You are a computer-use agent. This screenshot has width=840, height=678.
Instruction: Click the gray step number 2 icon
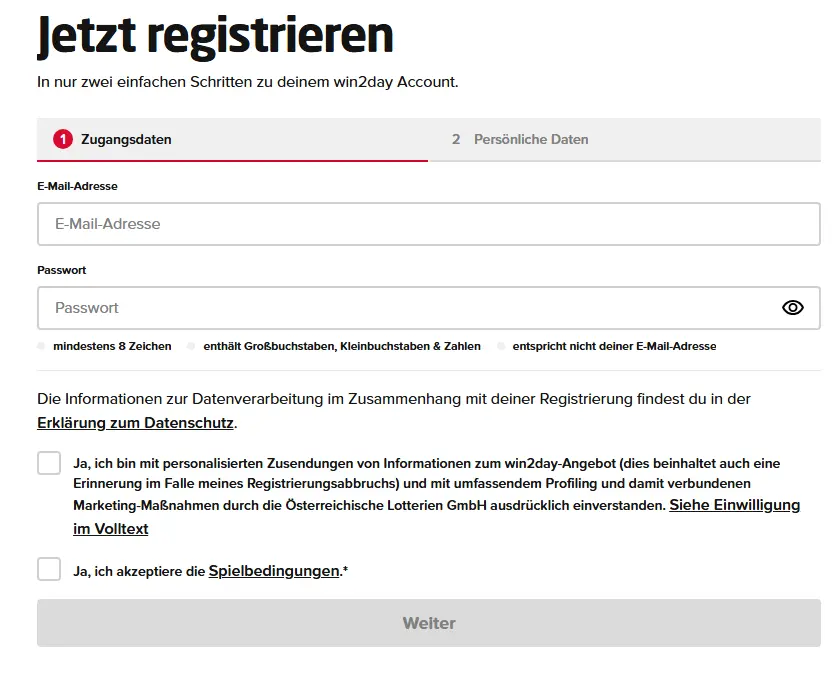coord(458,139)
